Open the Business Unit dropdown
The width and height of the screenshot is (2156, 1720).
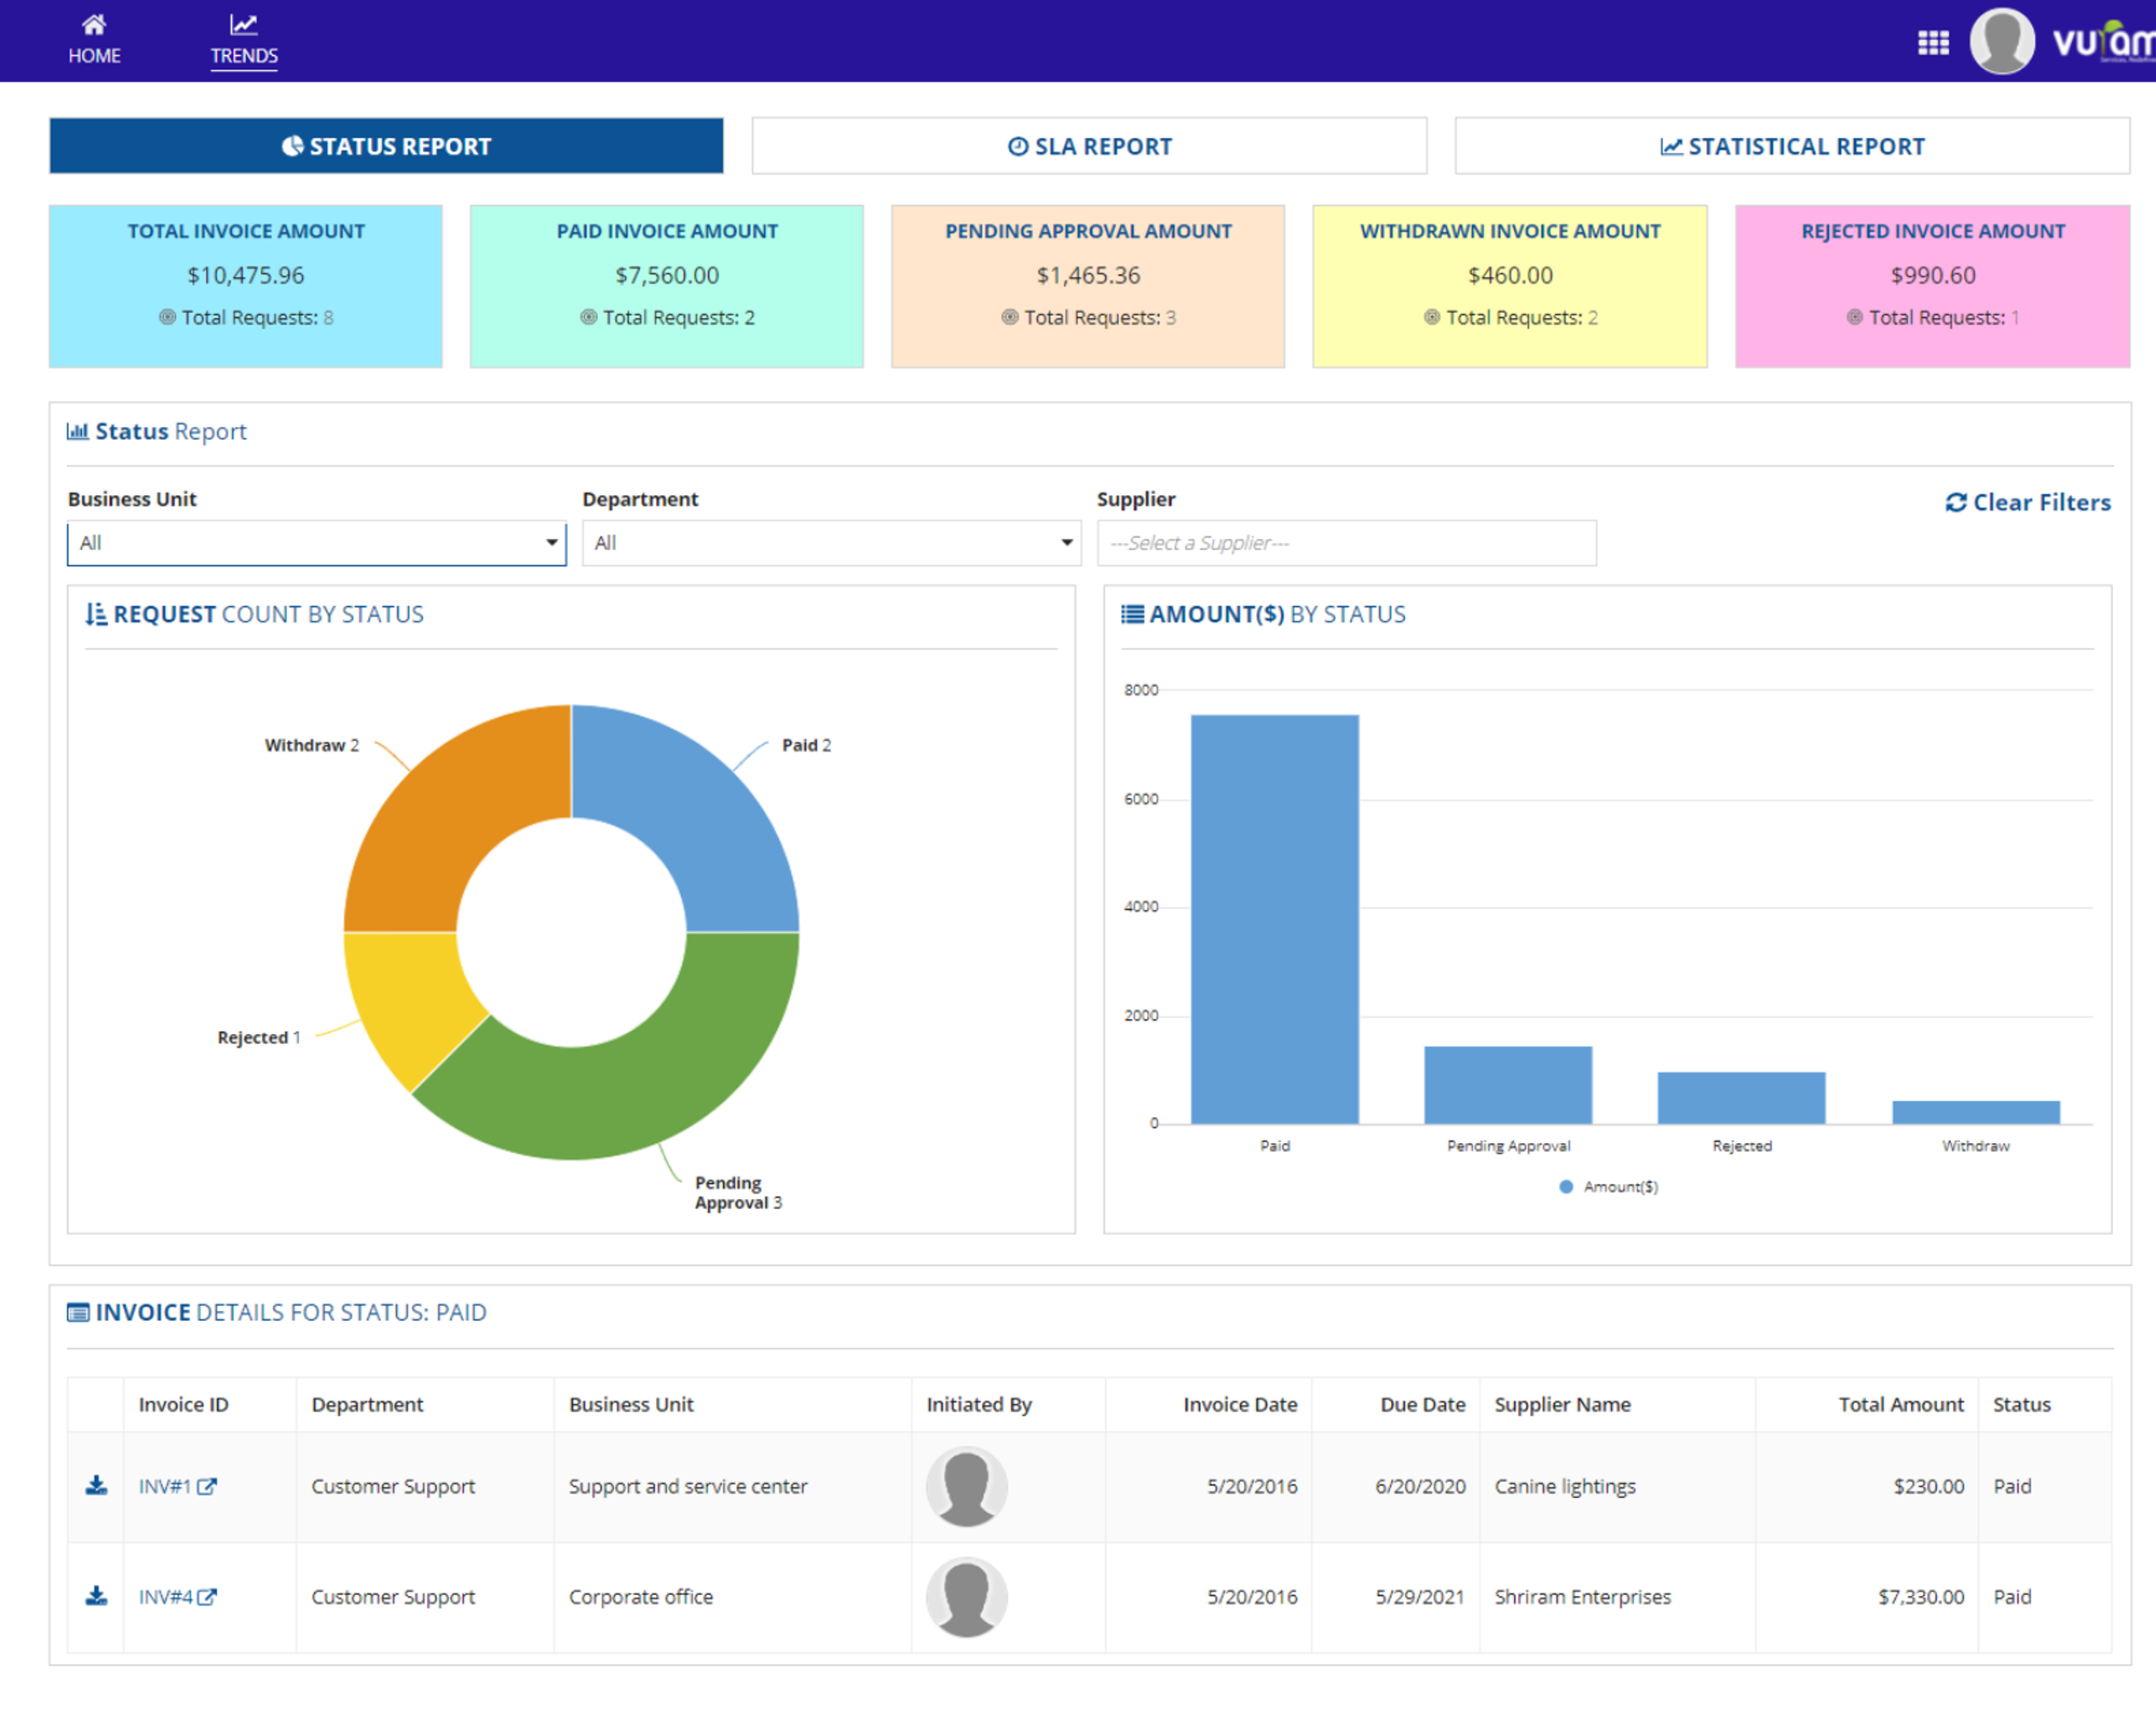[x=316, y=543]
